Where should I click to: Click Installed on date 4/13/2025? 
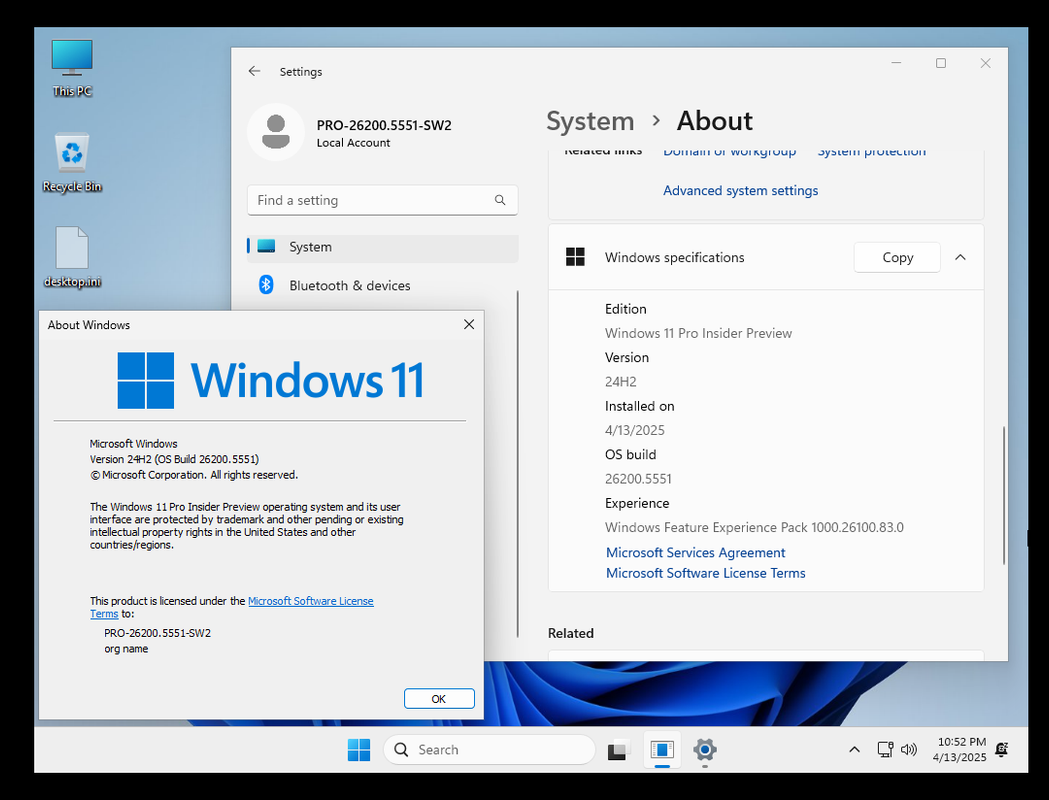point(635,430)
